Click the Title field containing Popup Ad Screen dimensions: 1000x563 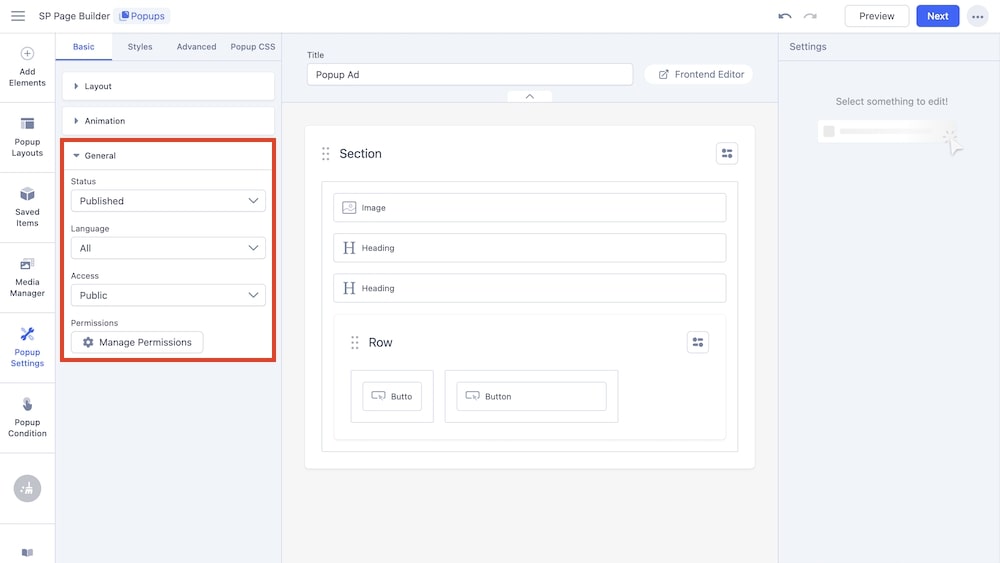(469, 75)
